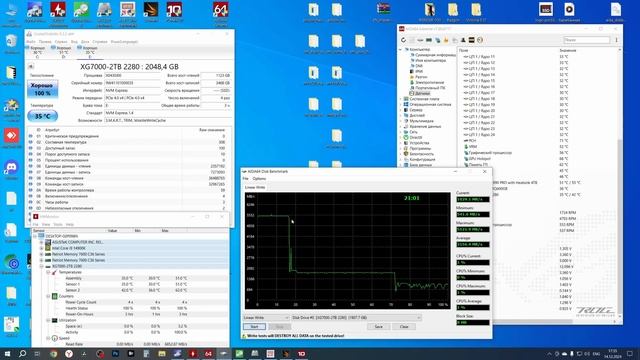This screenshot has height=360, width=640.
Task: Switch to drive E: tab in CrystalDiskInfo
Action: (x=89, y=52)
